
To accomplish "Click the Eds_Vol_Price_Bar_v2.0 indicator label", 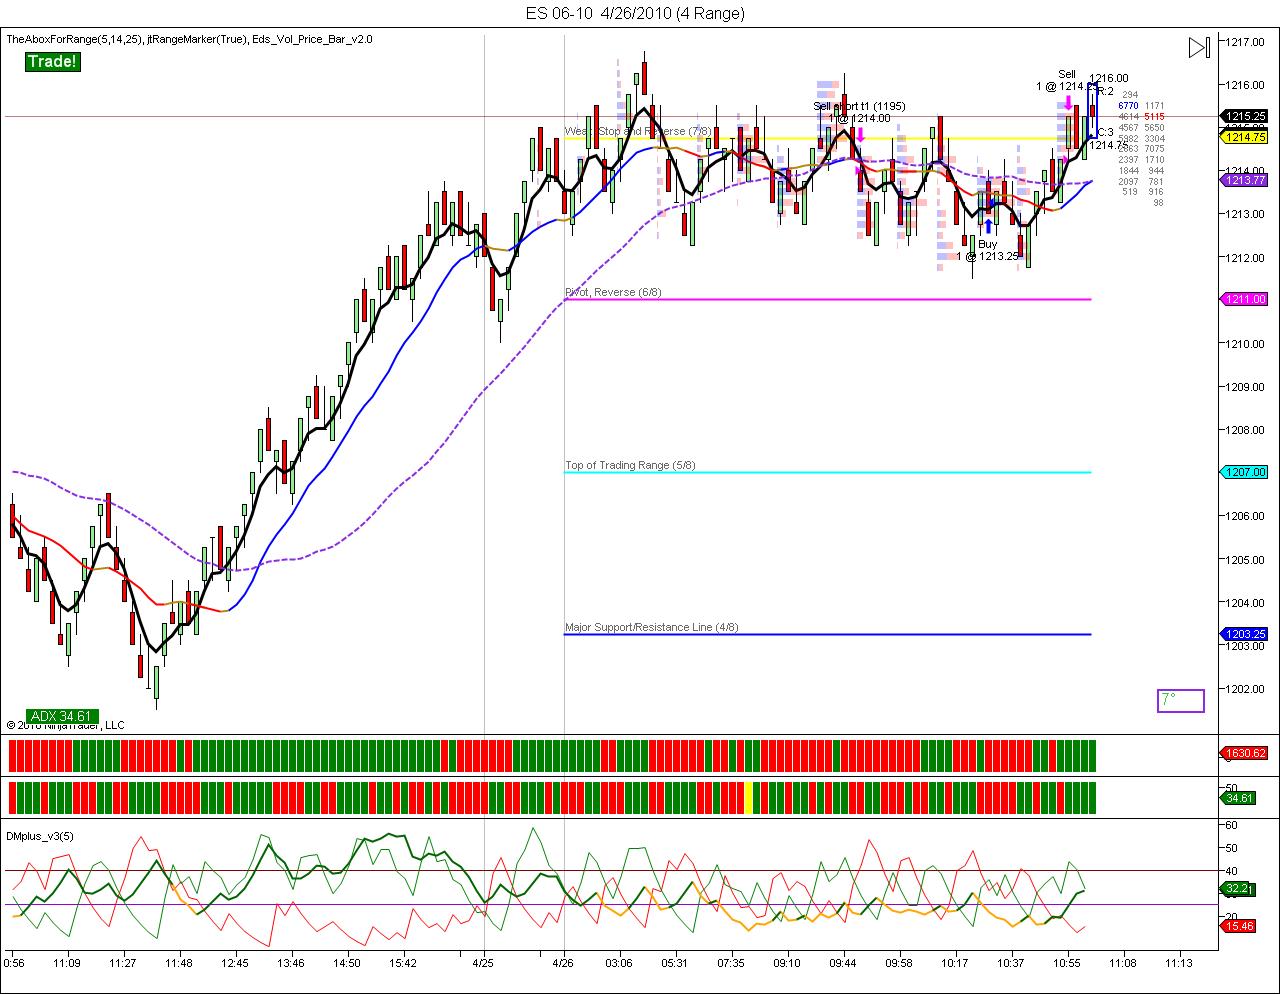I will [x=312, y=39].
